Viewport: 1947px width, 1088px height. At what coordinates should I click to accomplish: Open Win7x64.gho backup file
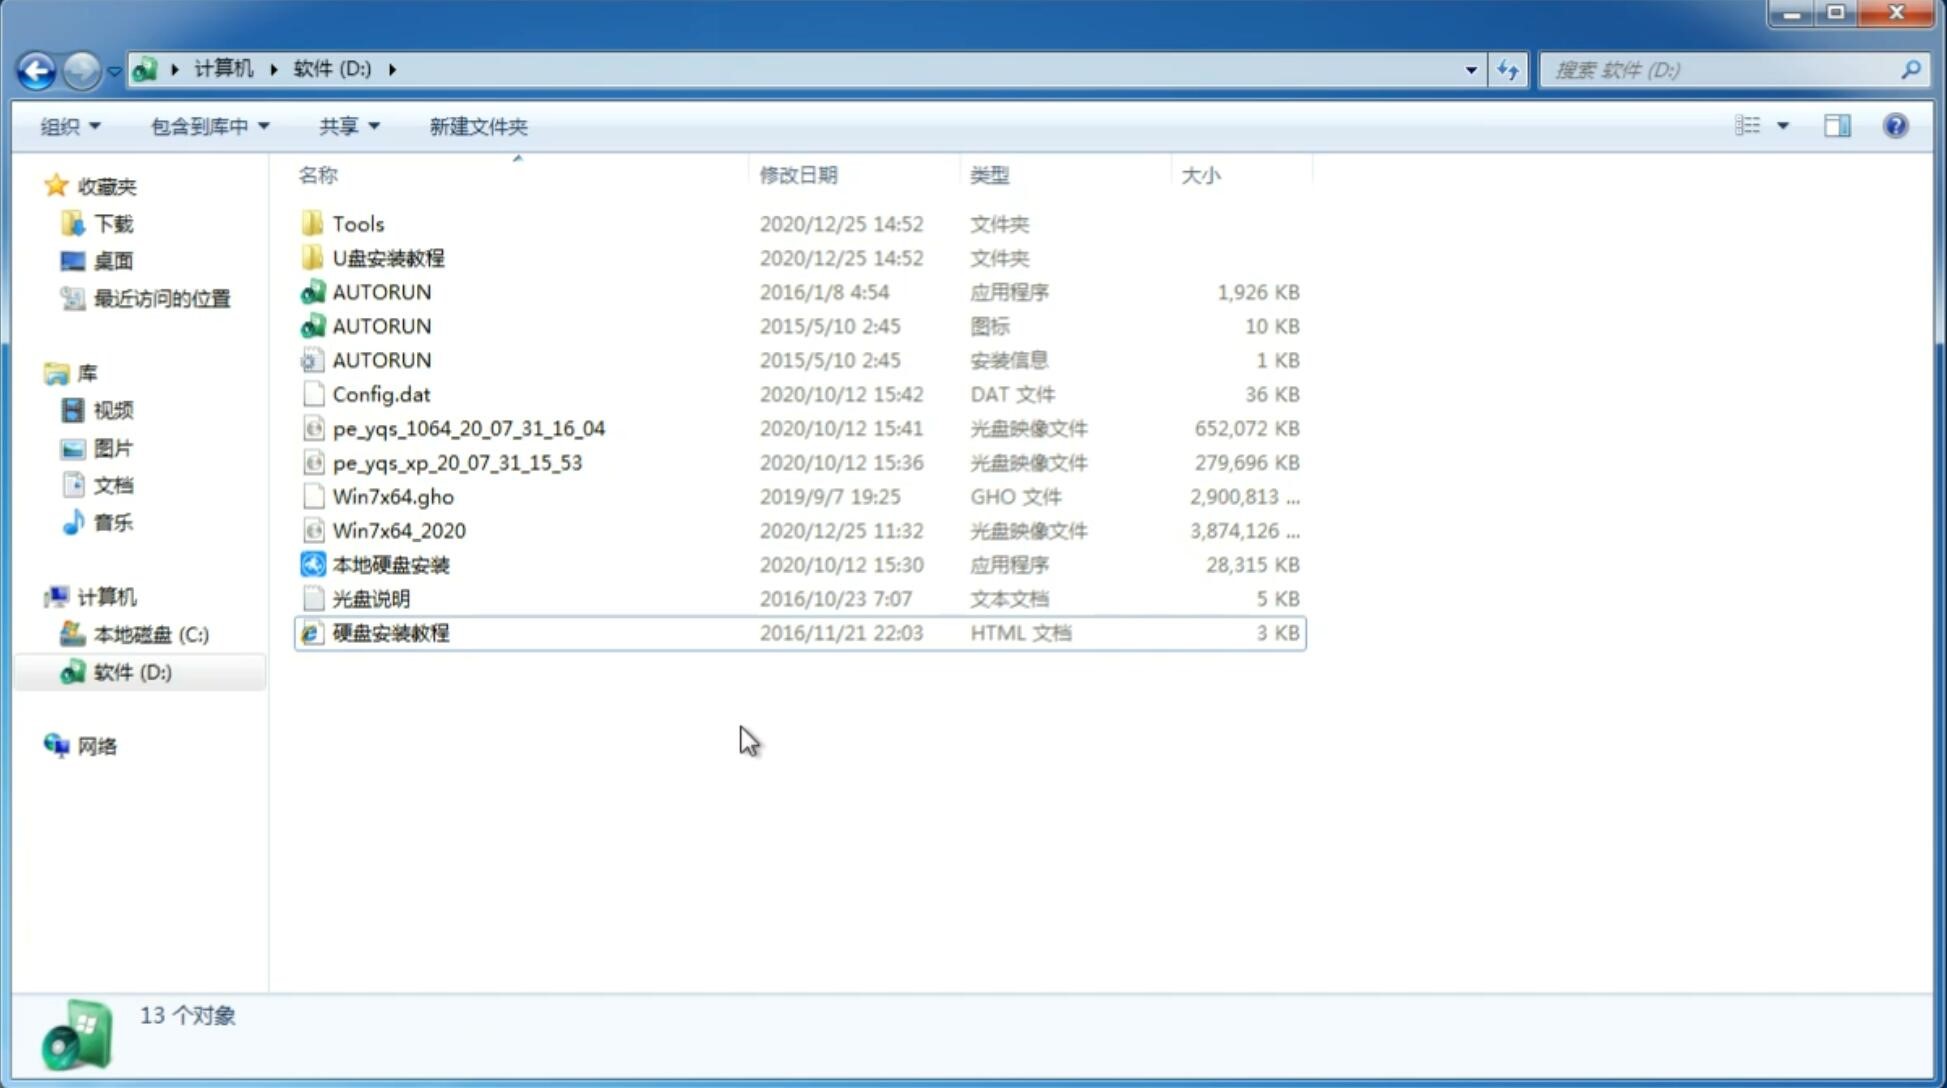(x=394, y=496)
